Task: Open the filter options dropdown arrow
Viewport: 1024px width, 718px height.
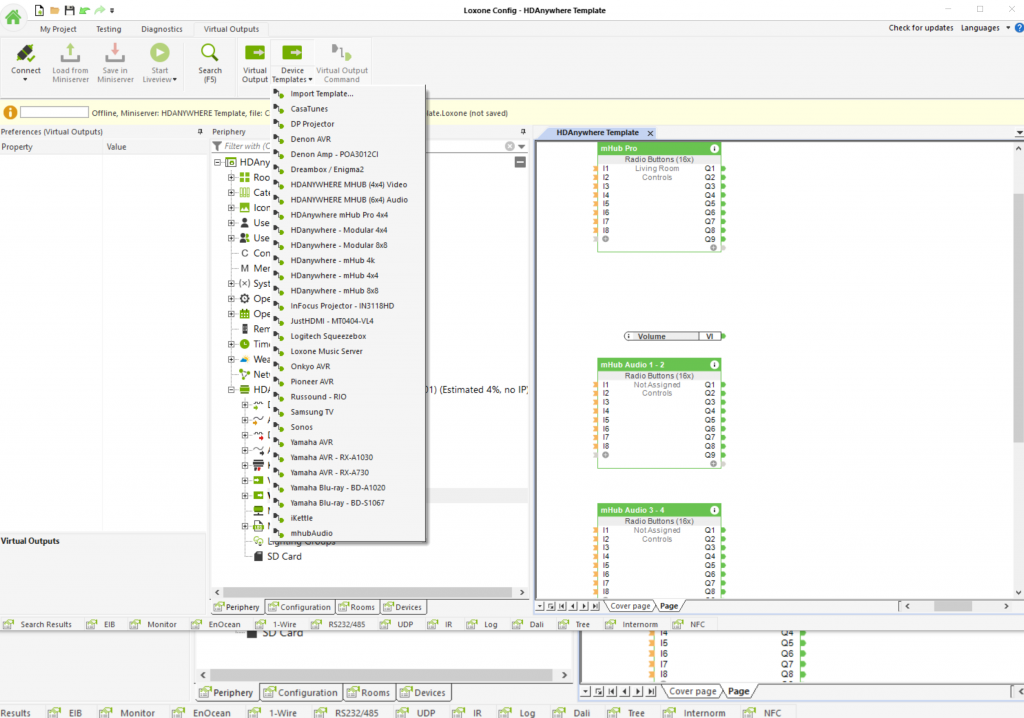Action: point(522,146)
